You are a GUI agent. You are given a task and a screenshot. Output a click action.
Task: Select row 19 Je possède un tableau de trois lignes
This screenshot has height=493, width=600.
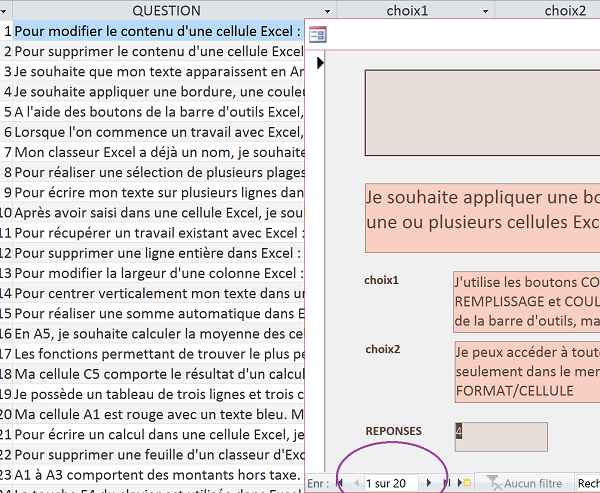[158, 394]
